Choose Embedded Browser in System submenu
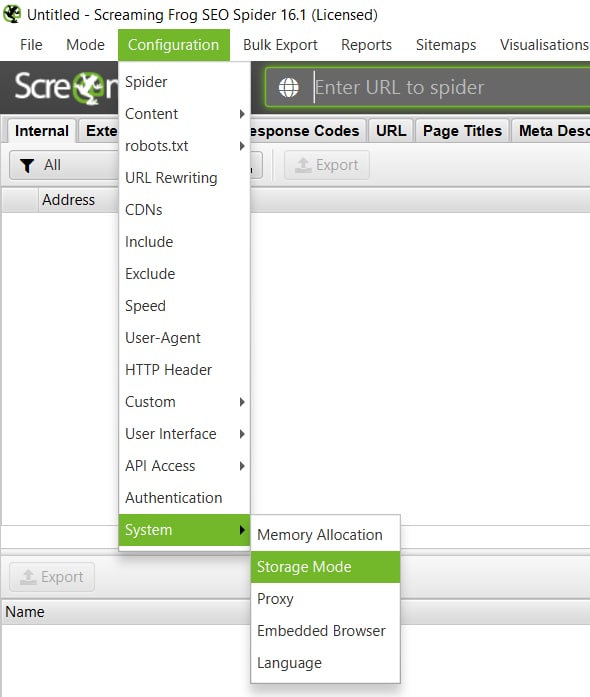The width and height of the screenshot is (590, 697). (325, 631)
